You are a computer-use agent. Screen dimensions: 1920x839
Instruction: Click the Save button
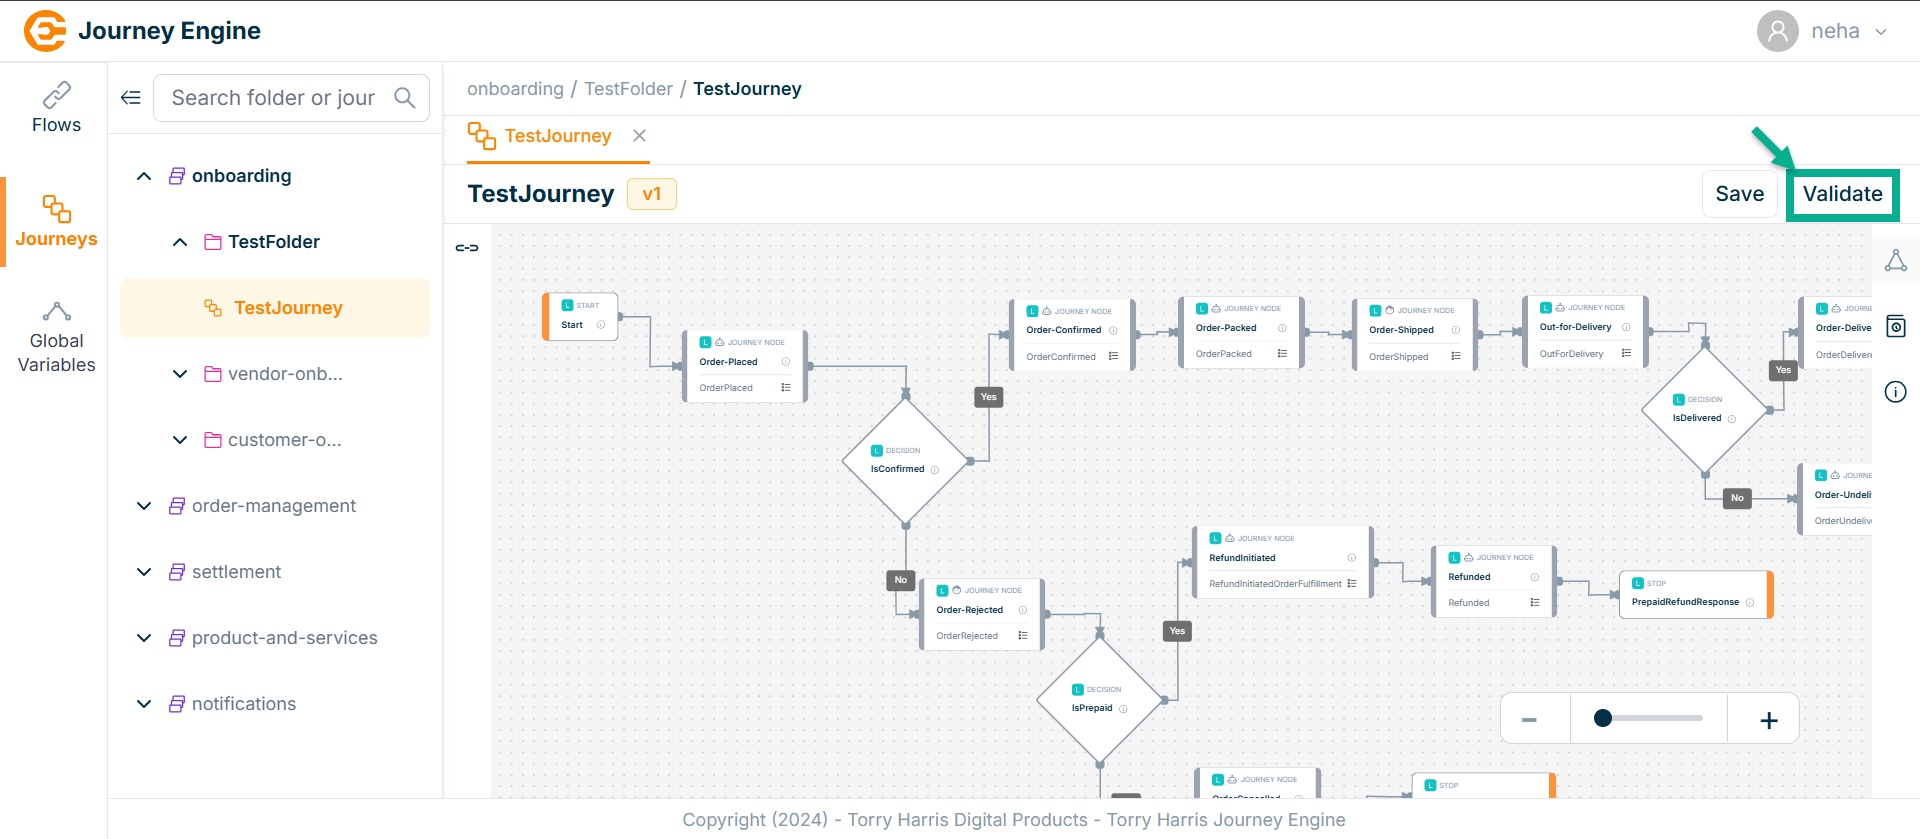click(x=1739, y=194)
